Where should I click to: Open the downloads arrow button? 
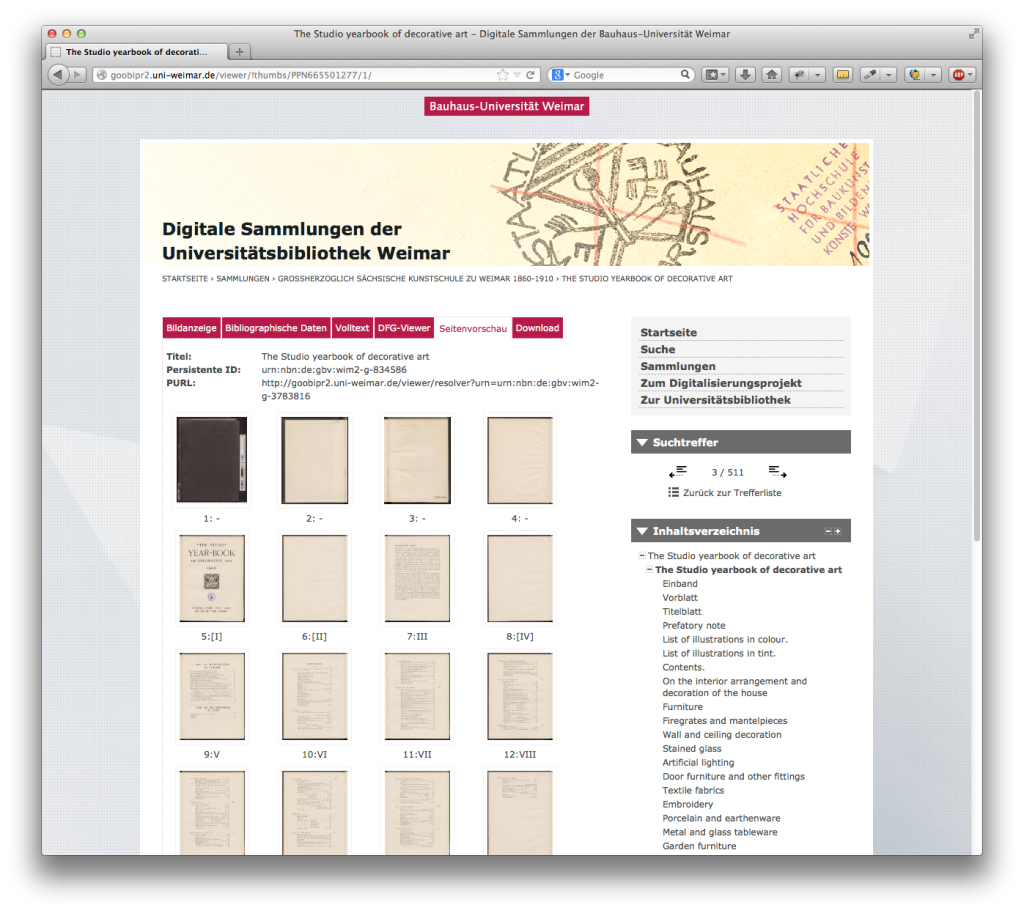[x=745, y=74]
